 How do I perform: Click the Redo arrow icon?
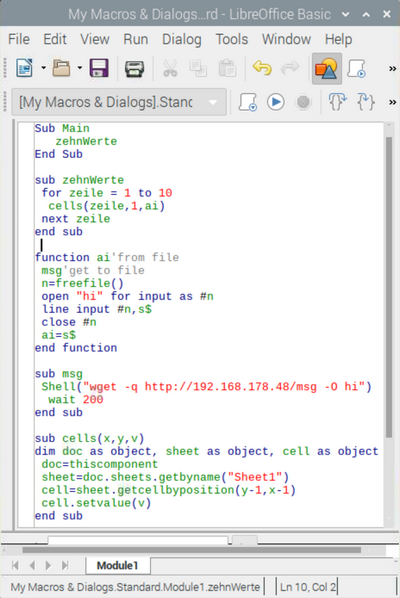tap(290, 68)
